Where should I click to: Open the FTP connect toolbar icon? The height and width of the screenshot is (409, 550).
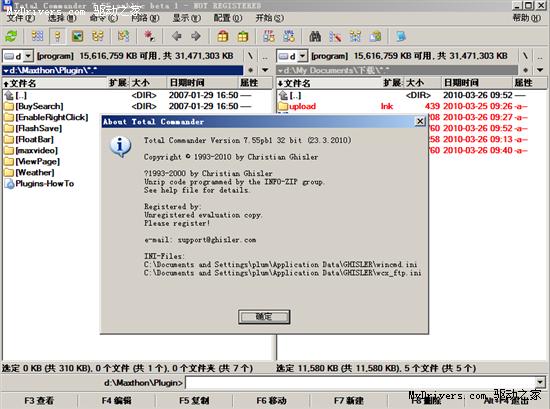(x=269, y=36)
